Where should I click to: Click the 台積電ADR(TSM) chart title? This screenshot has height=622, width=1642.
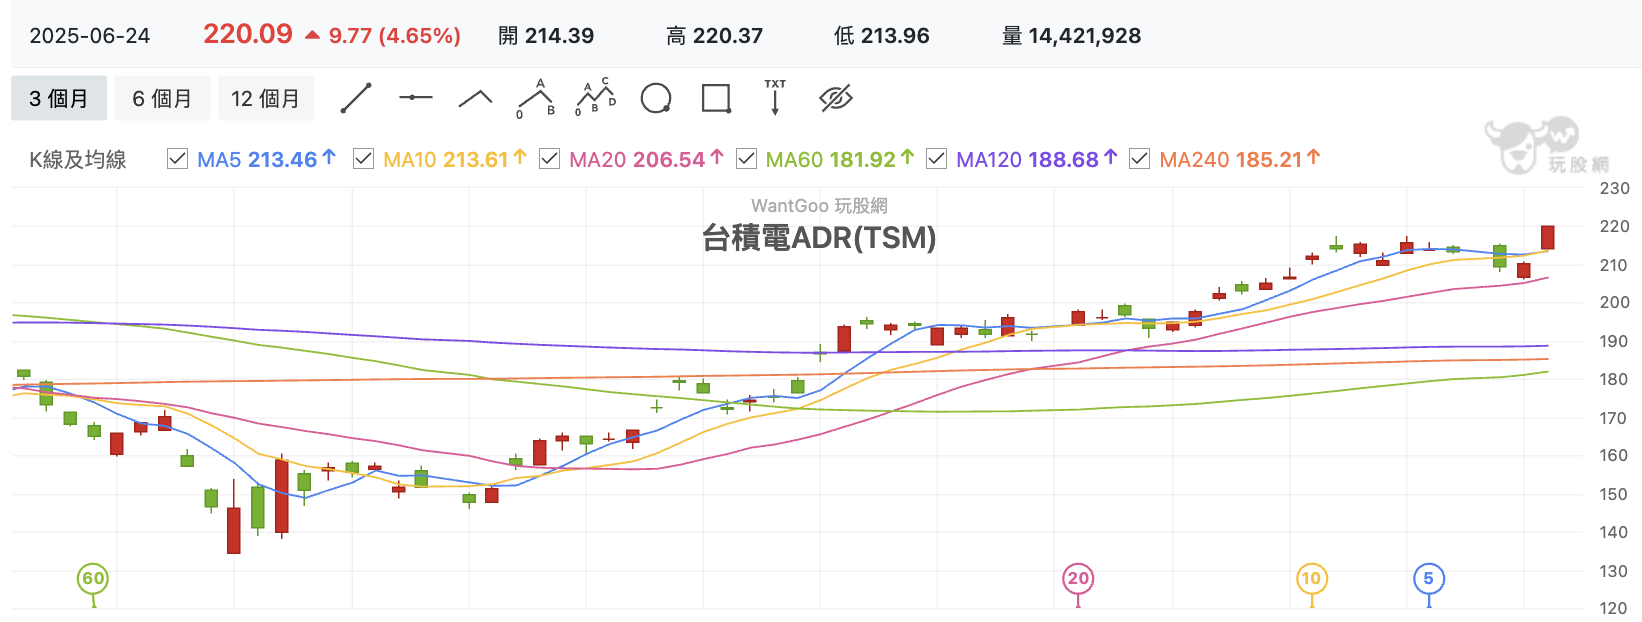(x=819, y=238)
